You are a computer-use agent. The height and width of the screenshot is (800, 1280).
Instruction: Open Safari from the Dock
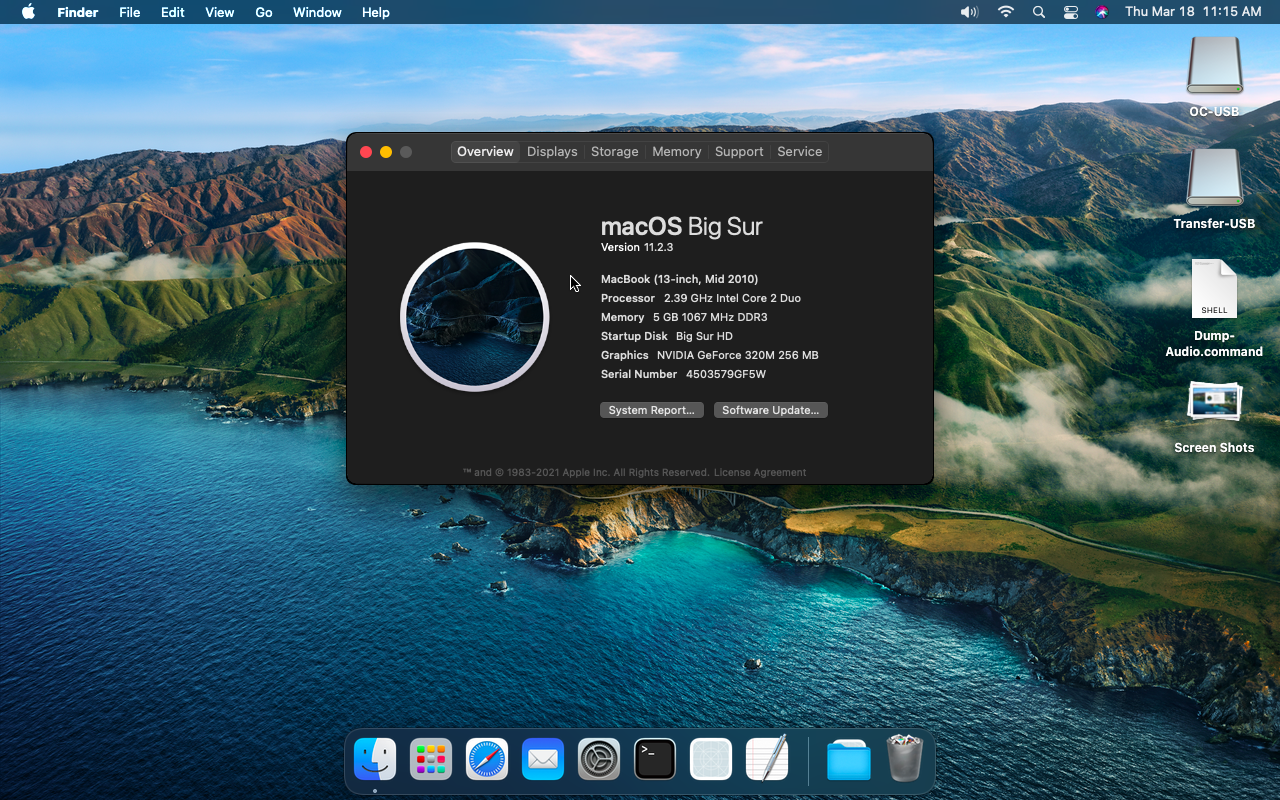(487, 760)
